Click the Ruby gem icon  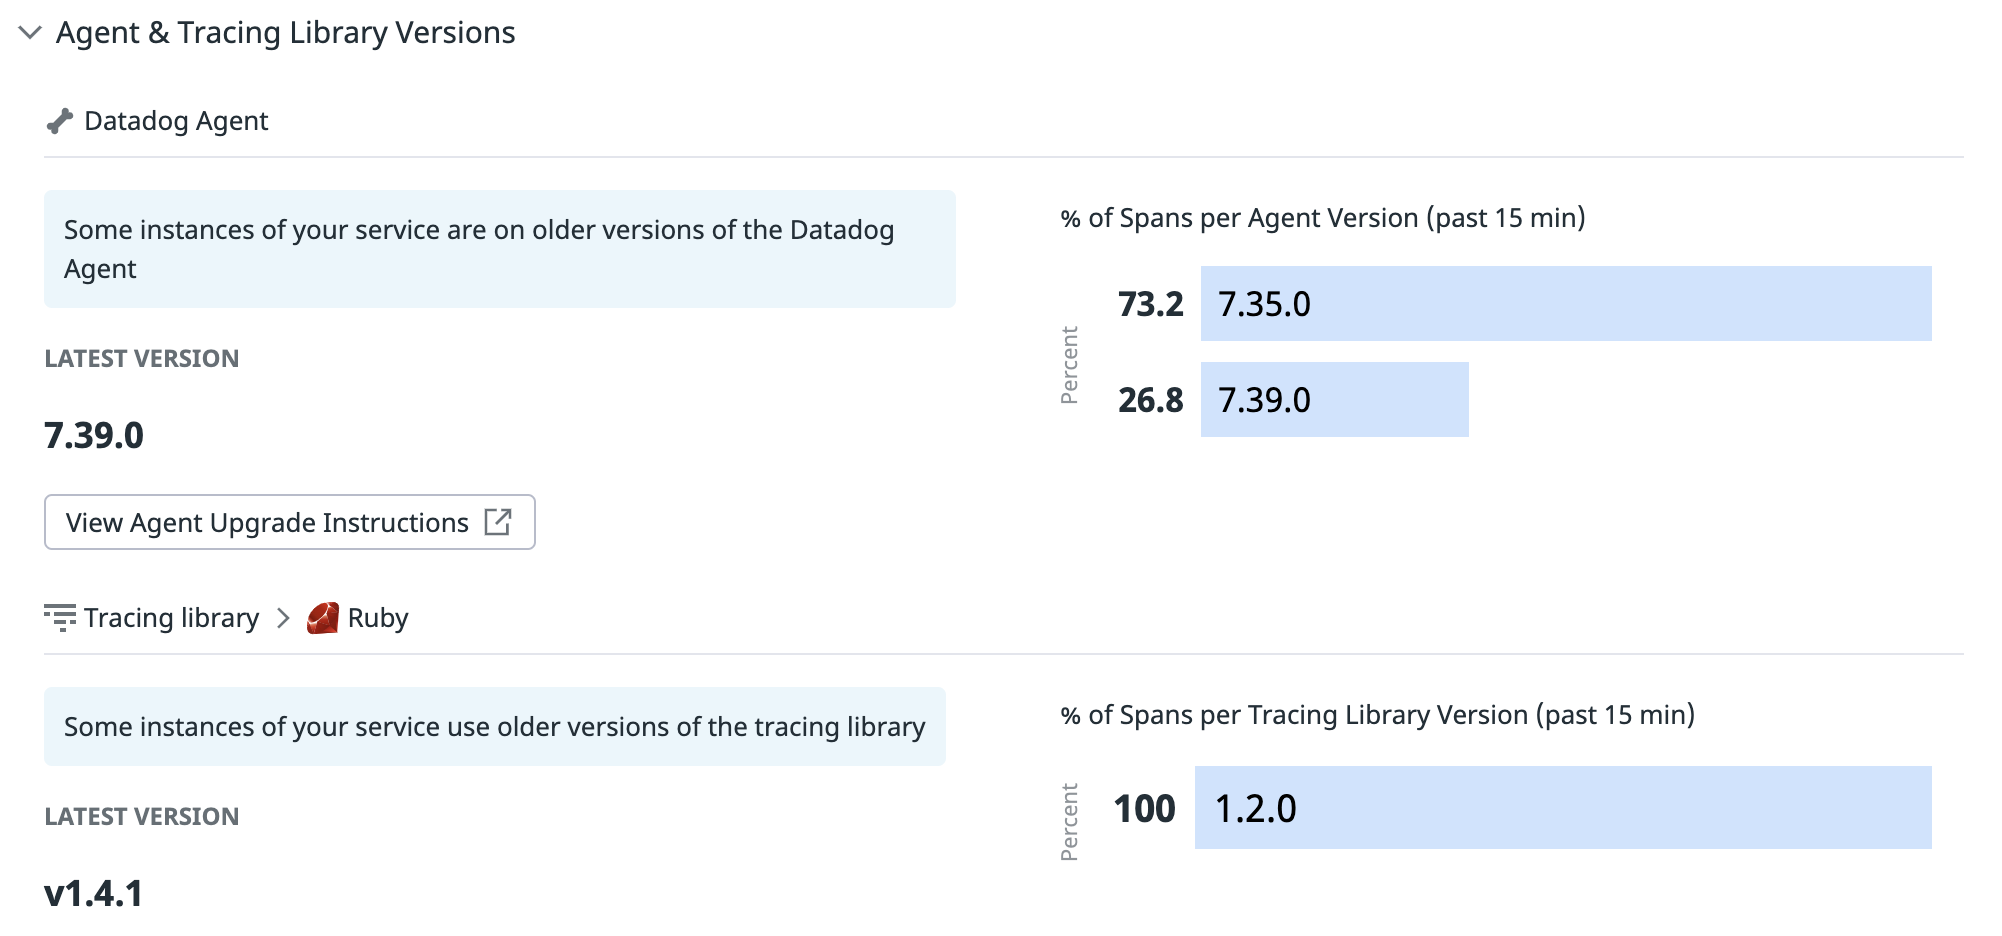[x=322, y=618]
